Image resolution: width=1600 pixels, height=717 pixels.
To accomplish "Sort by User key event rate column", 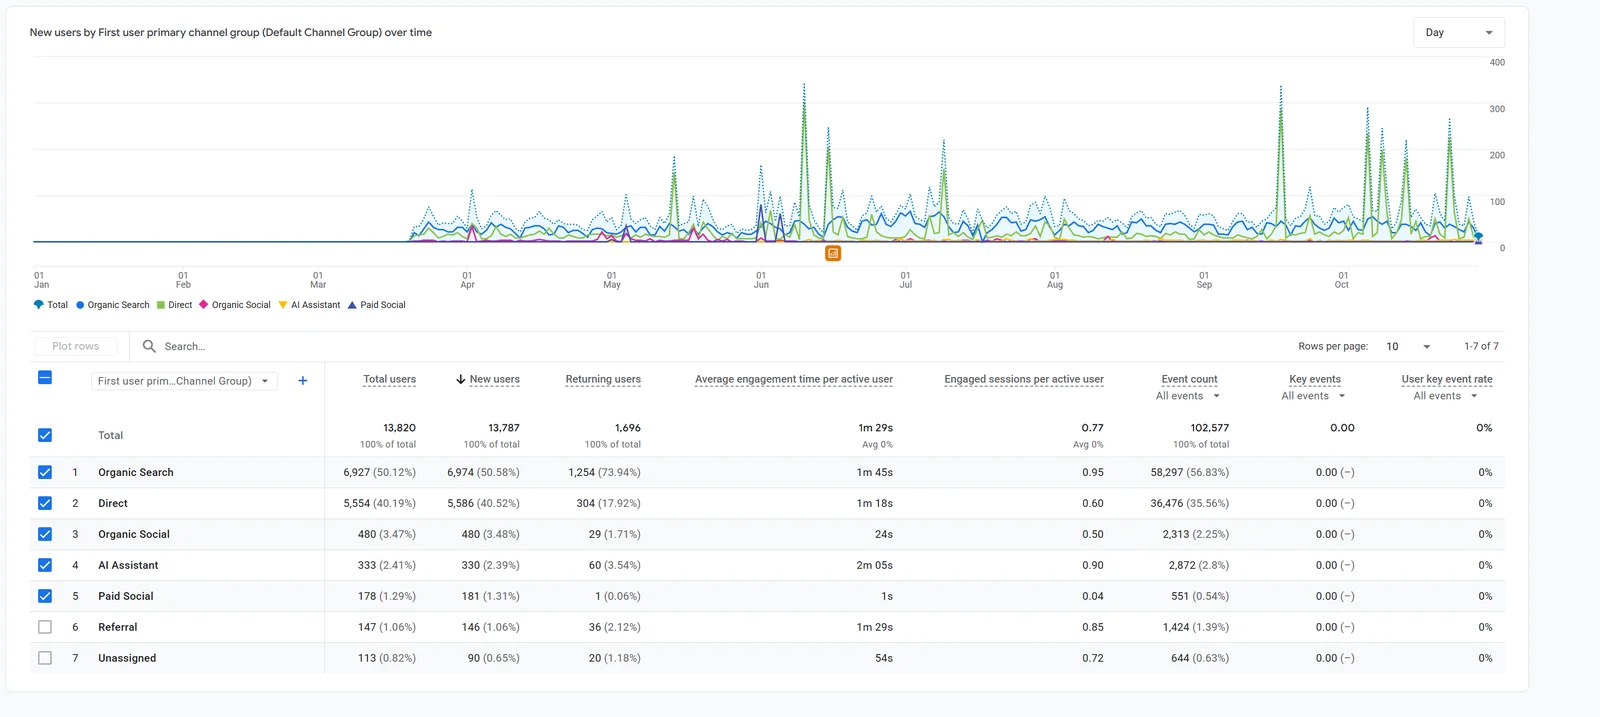I will 1447,379.
